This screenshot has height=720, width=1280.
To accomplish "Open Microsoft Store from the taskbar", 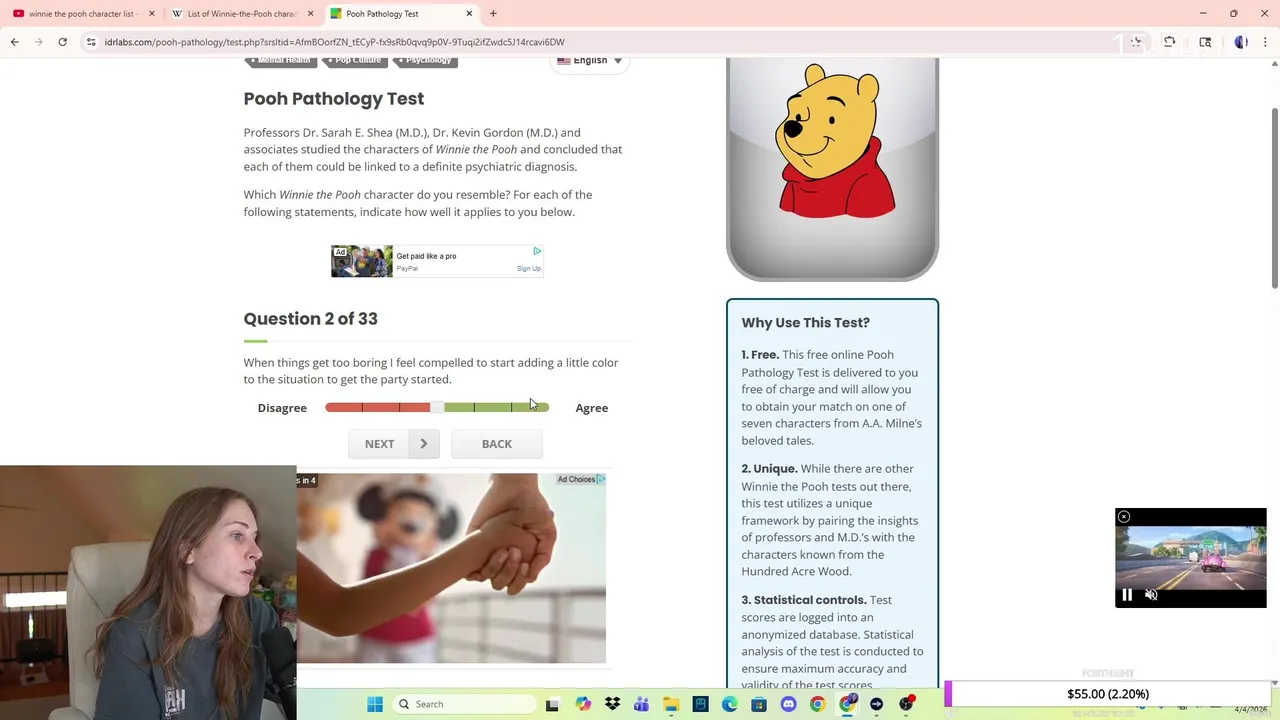I will coord(759,704).
